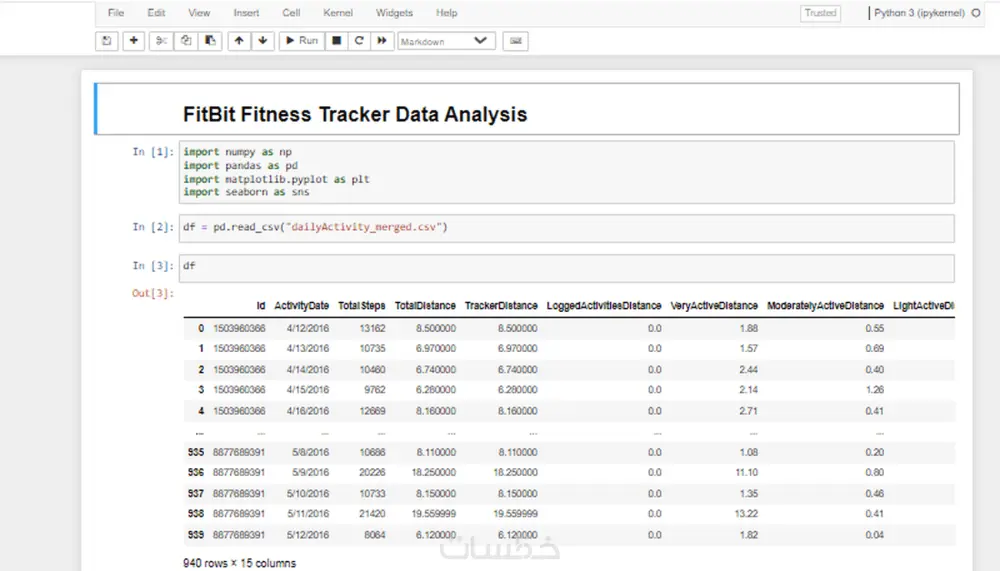Click the ActivityDate column header
The width and height of the screenshot is (1000, 571).
click(x=302, y=306)
